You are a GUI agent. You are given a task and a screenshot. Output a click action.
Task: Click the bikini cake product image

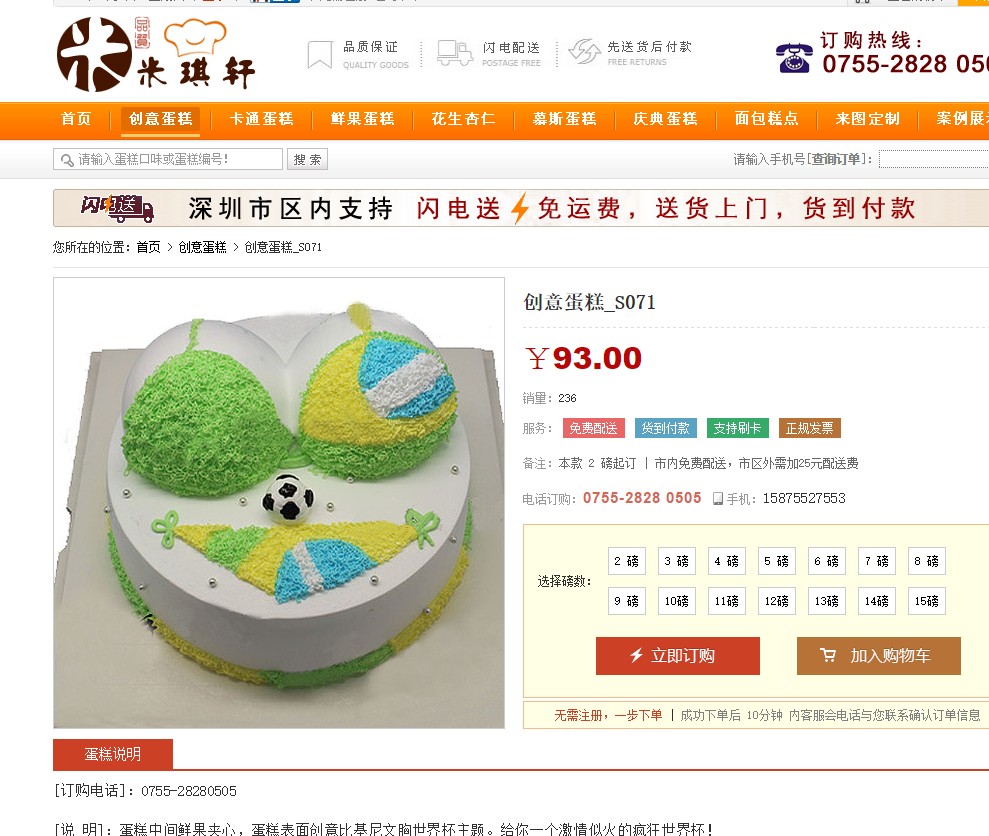pos(279,503)
